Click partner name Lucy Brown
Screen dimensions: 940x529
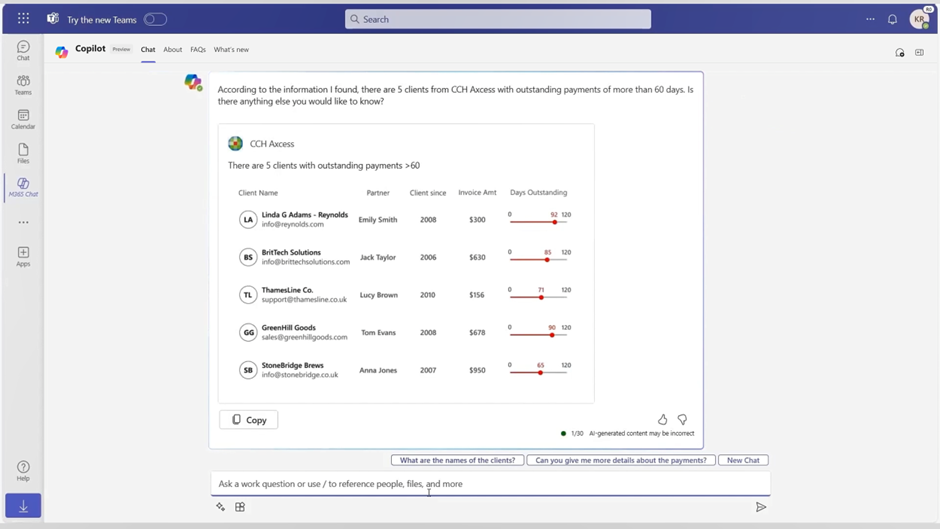378,295
